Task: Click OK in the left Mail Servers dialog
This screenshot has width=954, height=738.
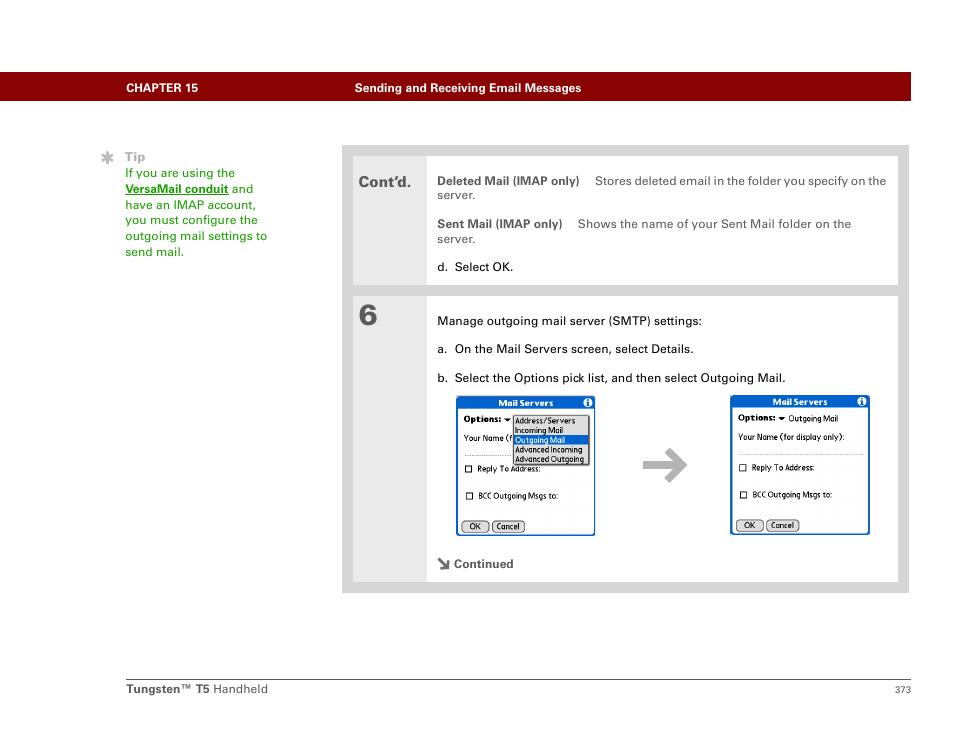Action: coord(475,526)
